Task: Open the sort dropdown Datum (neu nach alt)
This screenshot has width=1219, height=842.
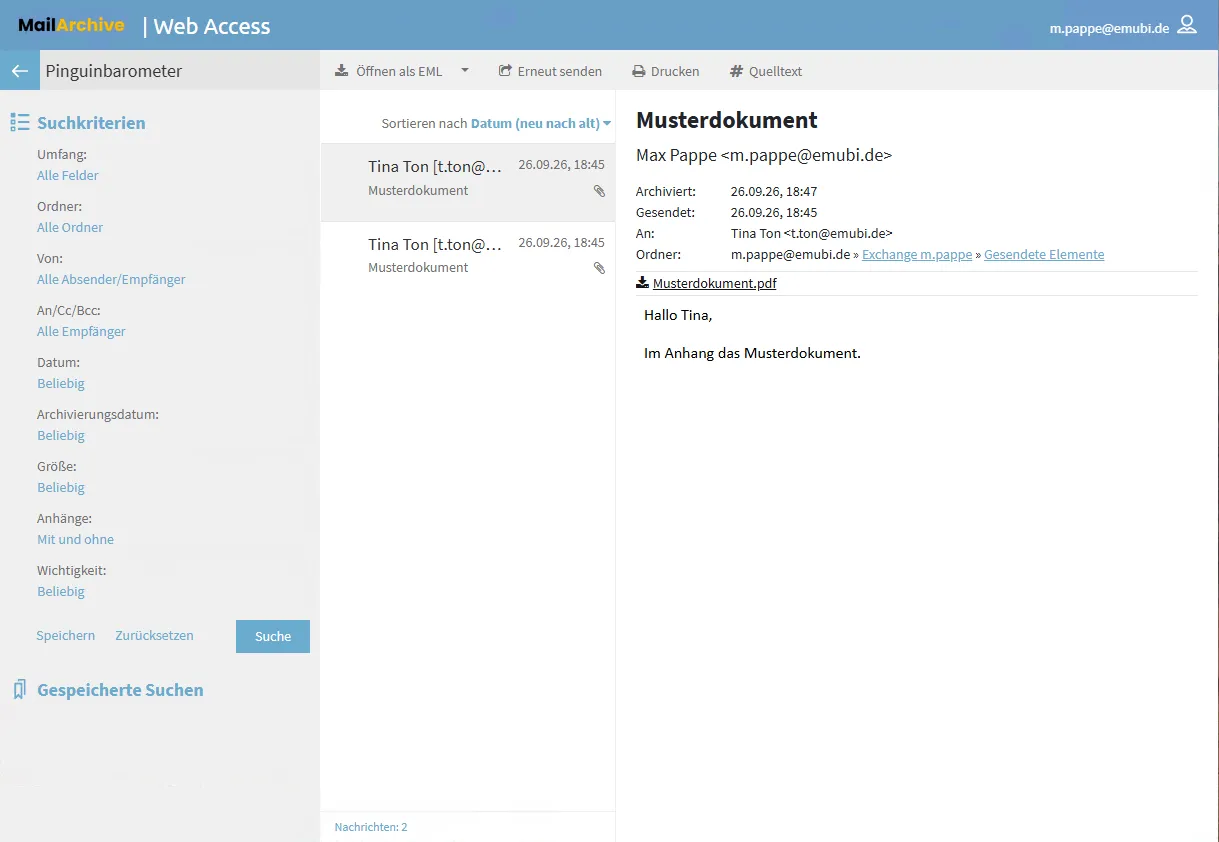Action: (540, 123)
